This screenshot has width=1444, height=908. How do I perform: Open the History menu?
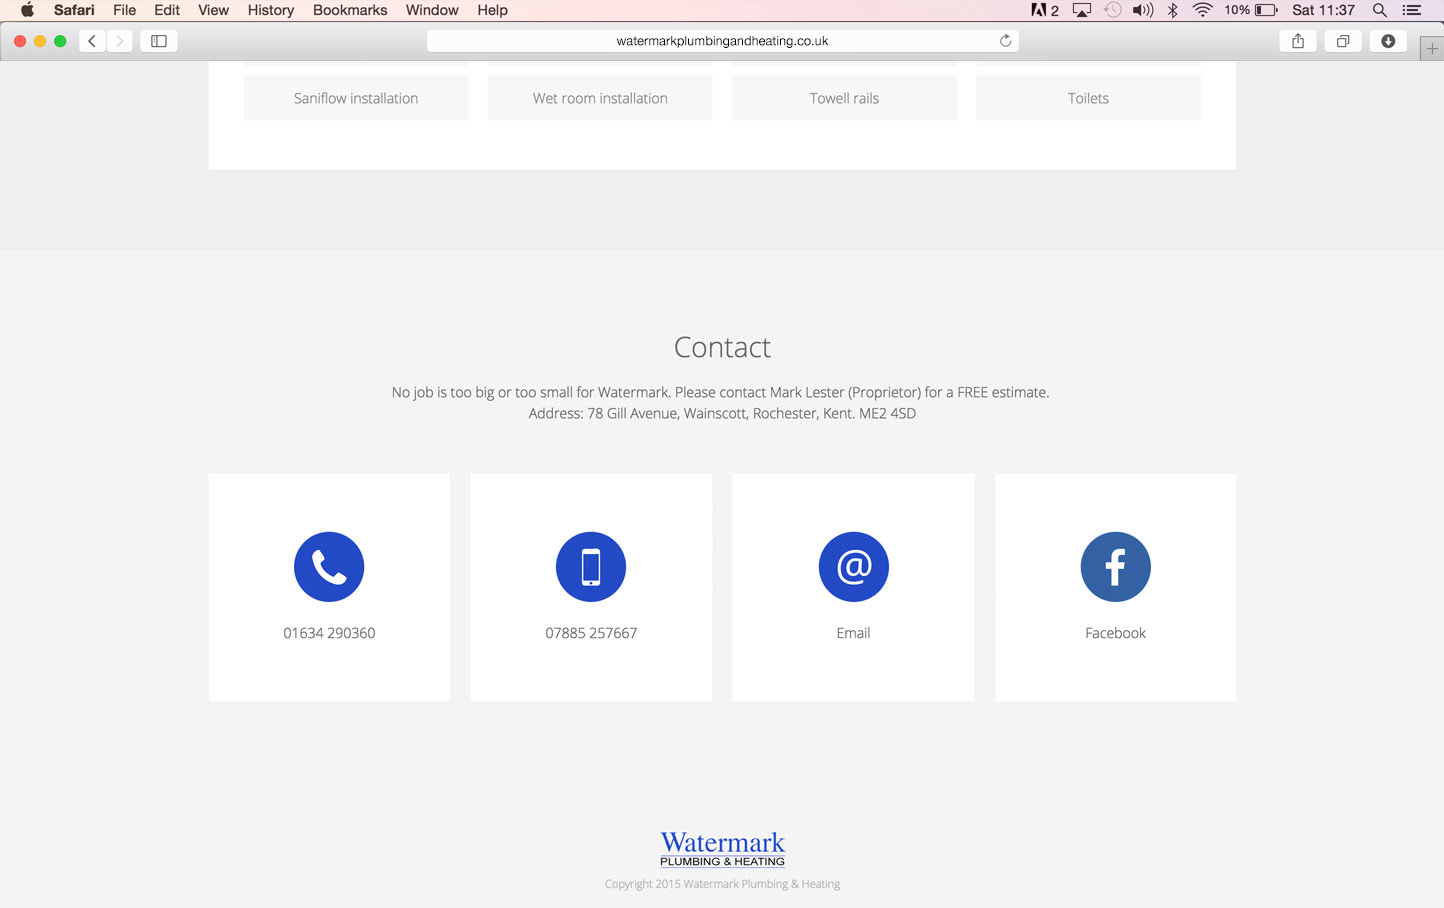[x=271, y=10]
